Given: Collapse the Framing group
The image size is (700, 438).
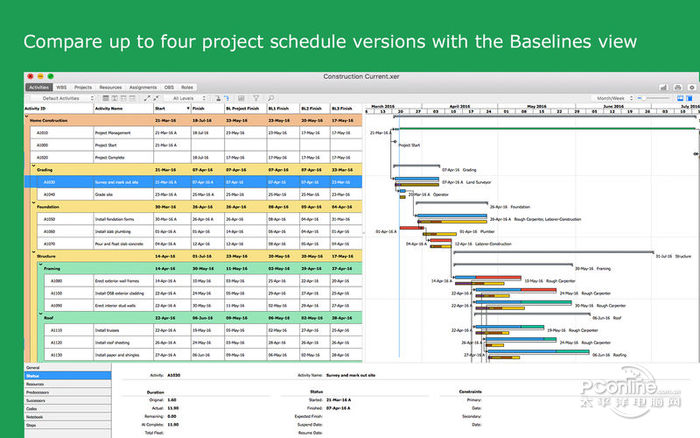Looking at the screenshot, I should click(41, 264).
